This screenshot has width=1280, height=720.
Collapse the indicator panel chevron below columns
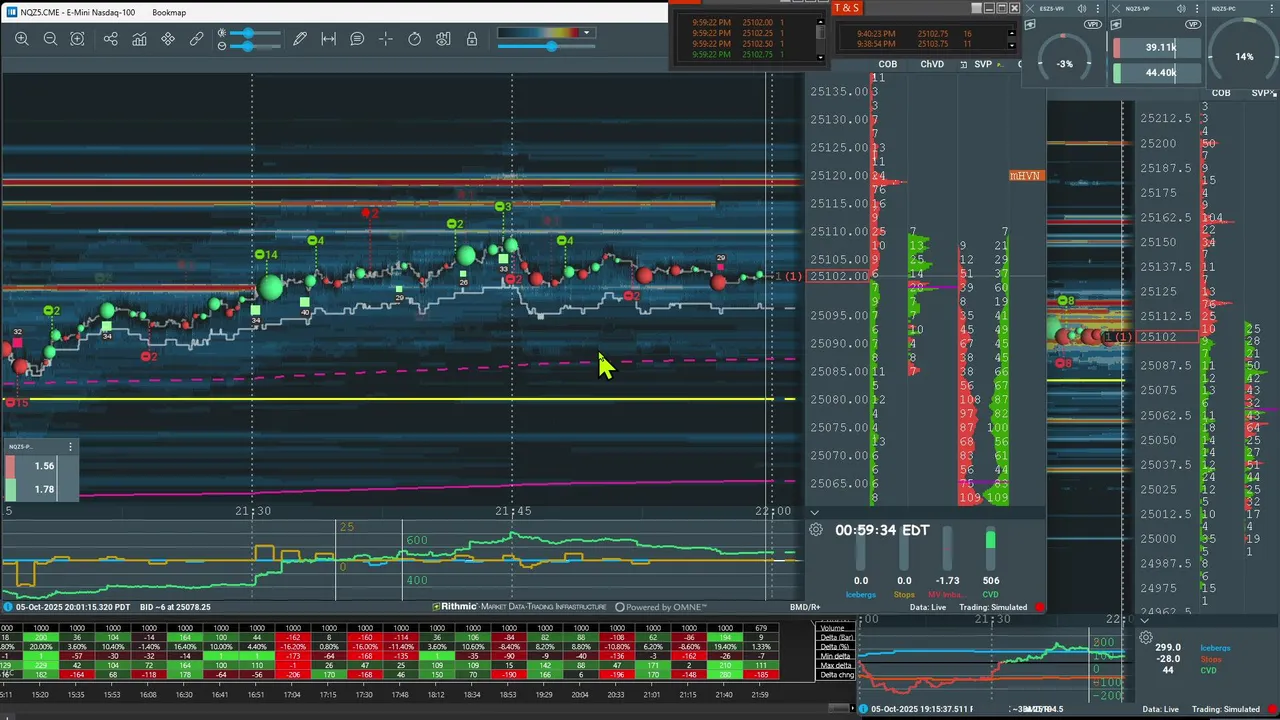[x=814, y=513]
